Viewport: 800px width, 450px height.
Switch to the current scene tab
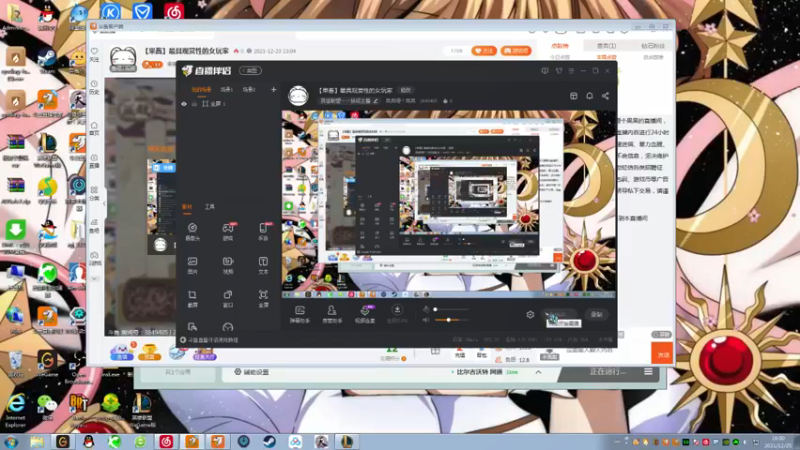point(202,89)
